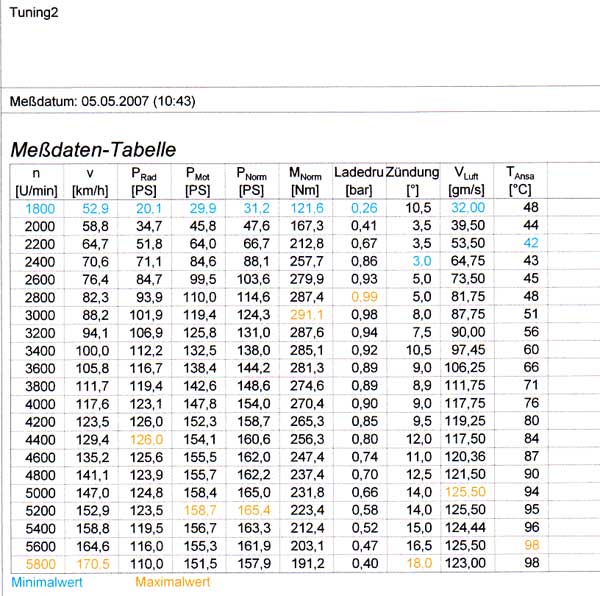Image resolution: width=600 pixels, height=596 pixels.
Task: Click the 'v [km/h]' column header
Action: click(x=90, y=182)
